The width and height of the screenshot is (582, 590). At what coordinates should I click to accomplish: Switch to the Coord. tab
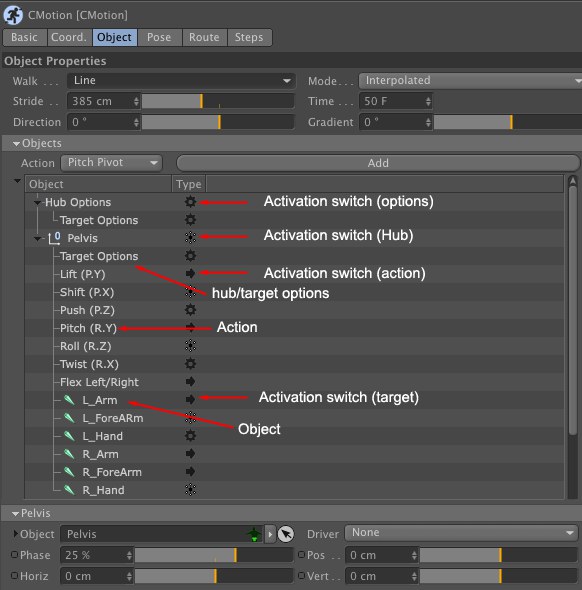pos(69,37)
